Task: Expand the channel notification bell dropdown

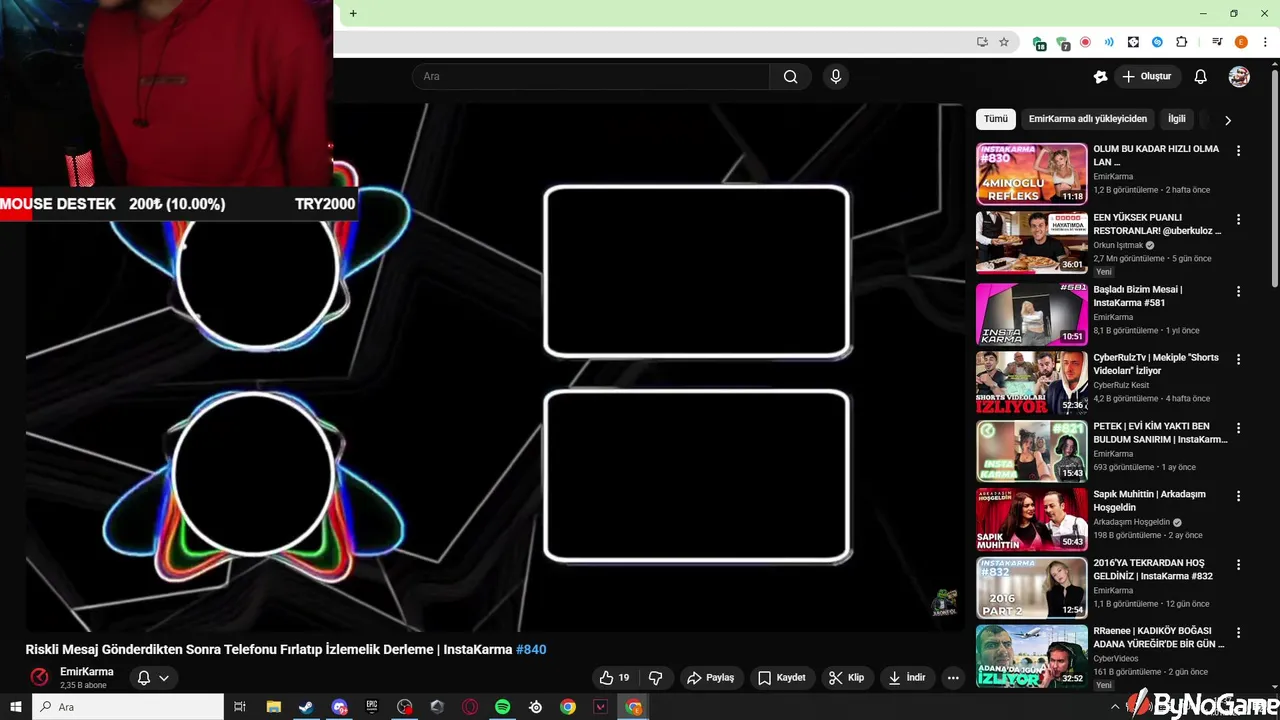Action: point(153,678)
